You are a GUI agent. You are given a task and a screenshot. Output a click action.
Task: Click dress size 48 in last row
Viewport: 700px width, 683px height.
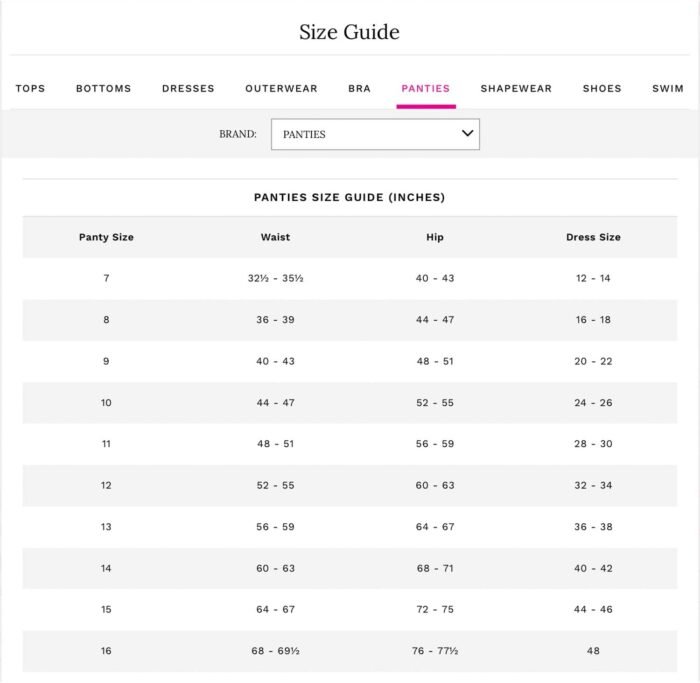[x=593, y=651]
